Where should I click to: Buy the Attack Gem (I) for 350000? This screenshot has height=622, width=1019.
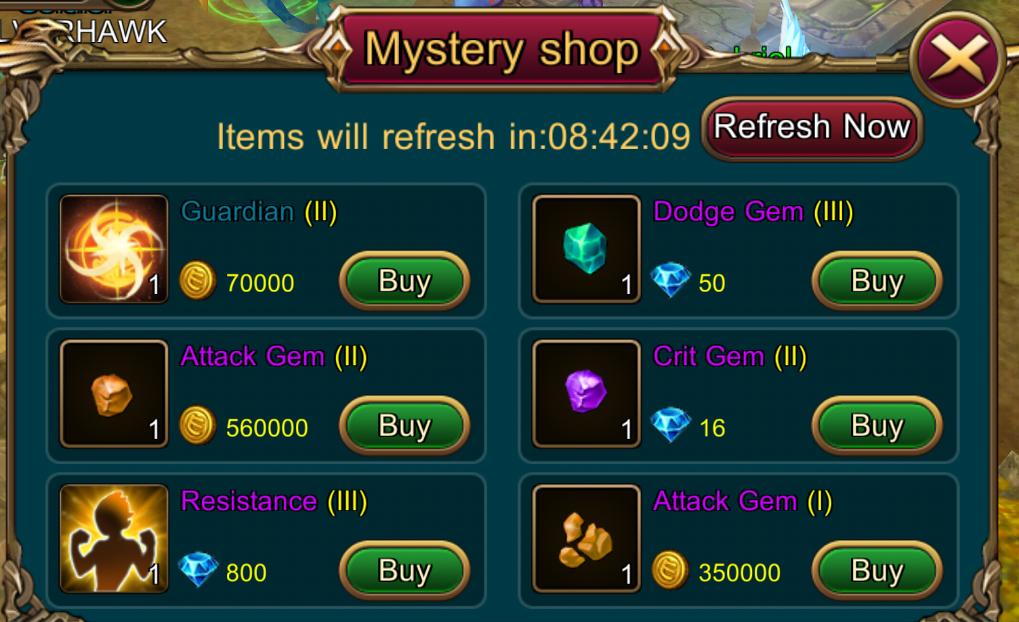click(x=877, y=571)
